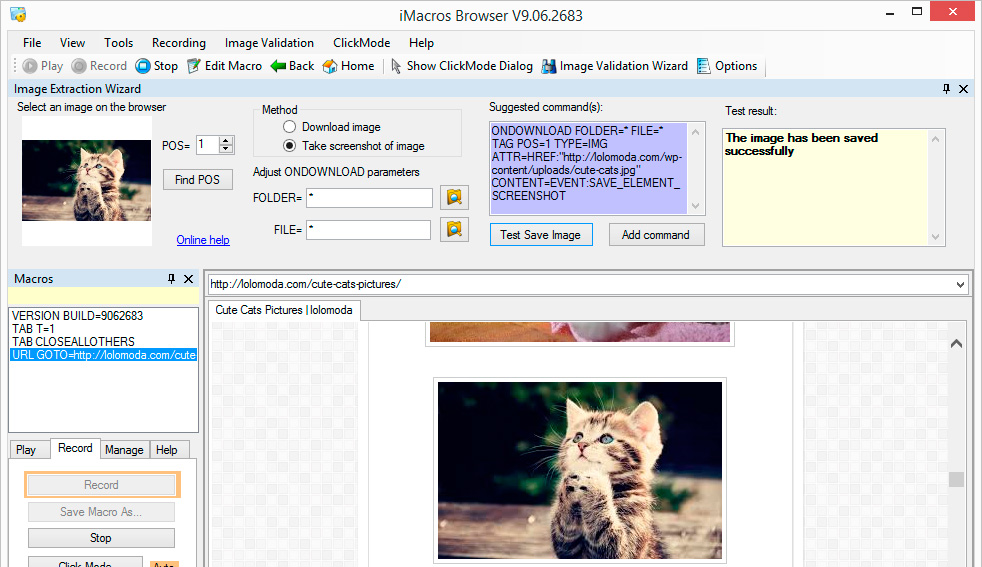Viewport: 982px width, 567px height.
Task: Click the Add command button
Action: tap(656, 235)
